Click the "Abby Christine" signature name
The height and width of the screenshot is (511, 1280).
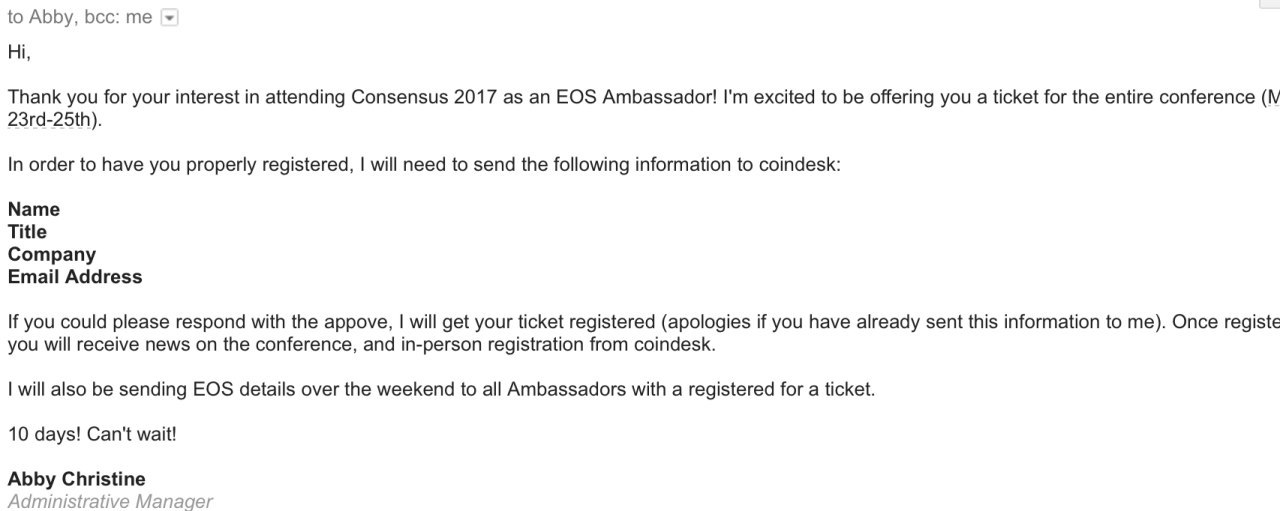[76, 479]
